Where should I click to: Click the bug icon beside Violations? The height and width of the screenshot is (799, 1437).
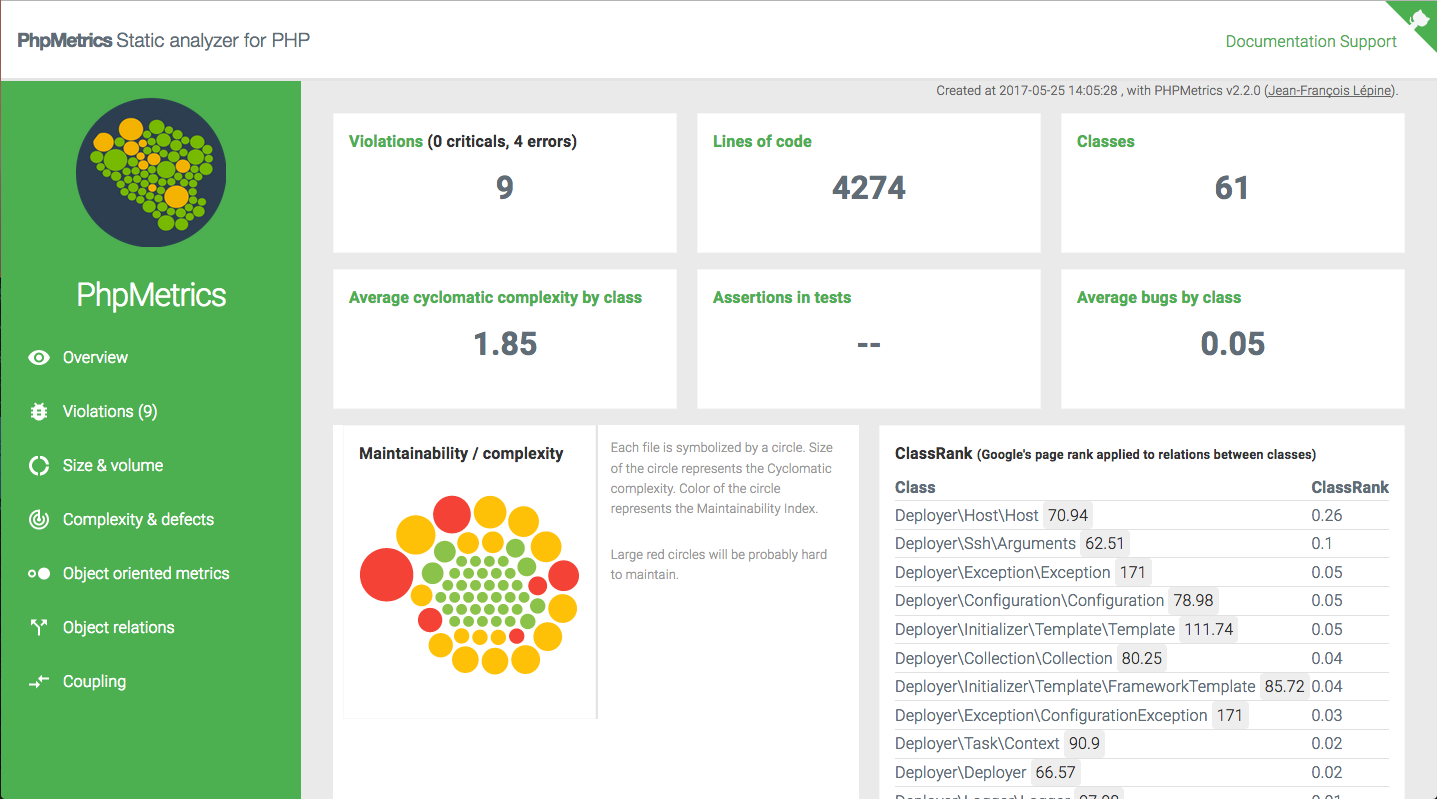coord(39,412)
